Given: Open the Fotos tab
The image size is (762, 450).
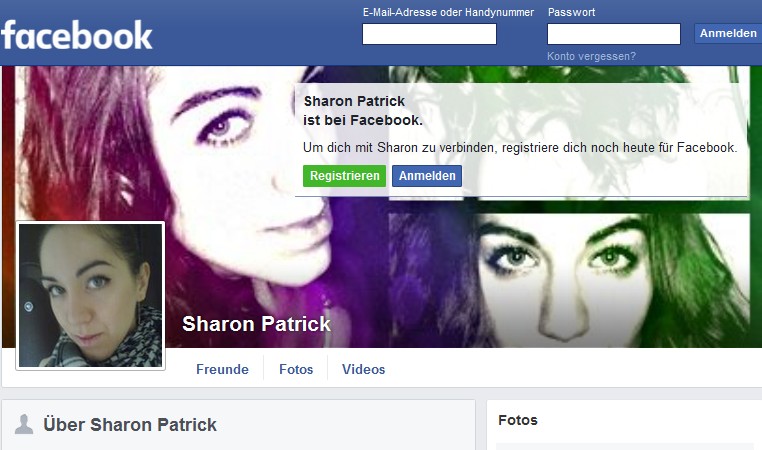Looking at the screenshot, I should click(x=296, y=369).
